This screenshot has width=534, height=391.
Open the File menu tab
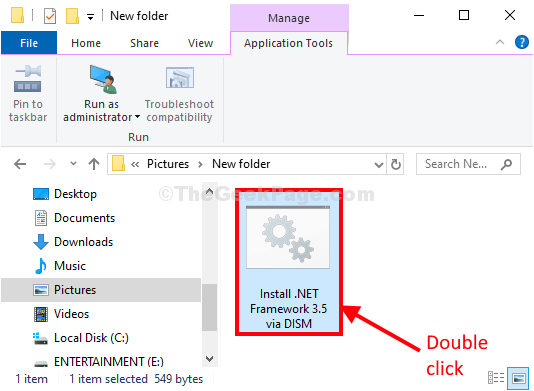pyautogui.click(x=29, y=43)
